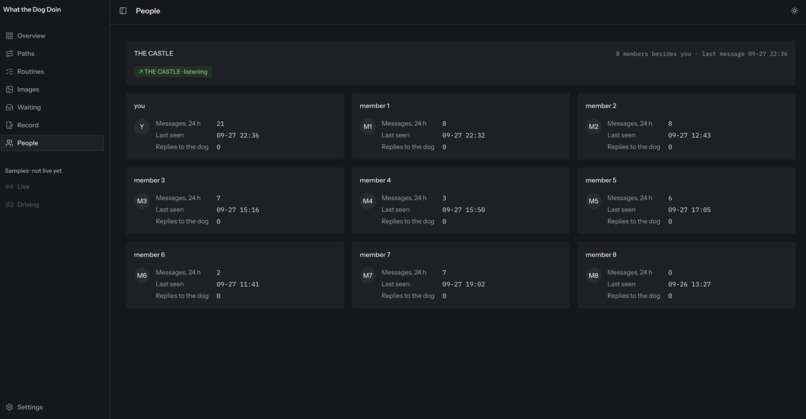Screen dimensions: 806x419
Task: Click the M1 avatar badge
Action: pyautogui.click(x=368, y=126)
